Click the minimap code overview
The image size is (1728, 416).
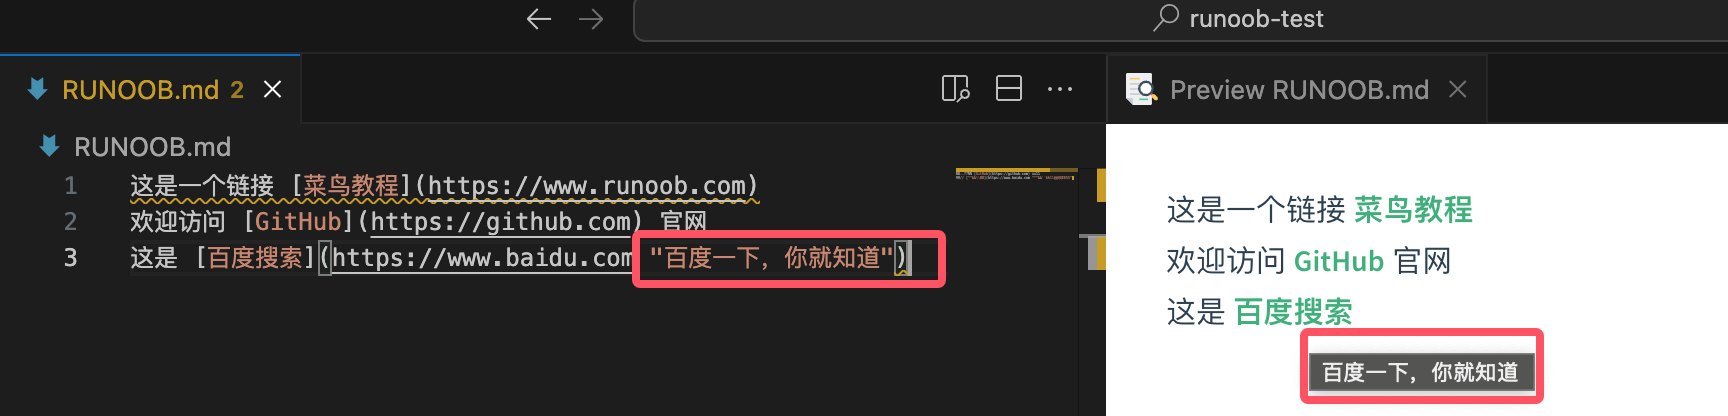[x=1016, y=175]
